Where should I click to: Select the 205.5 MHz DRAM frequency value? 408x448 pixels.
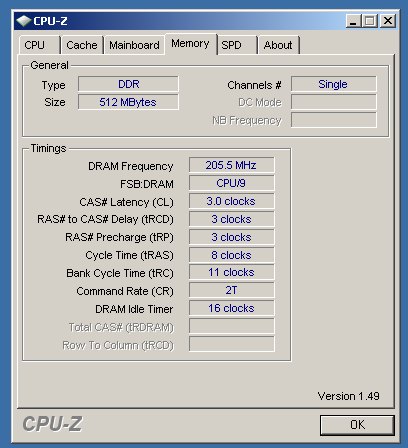[232, 165]
